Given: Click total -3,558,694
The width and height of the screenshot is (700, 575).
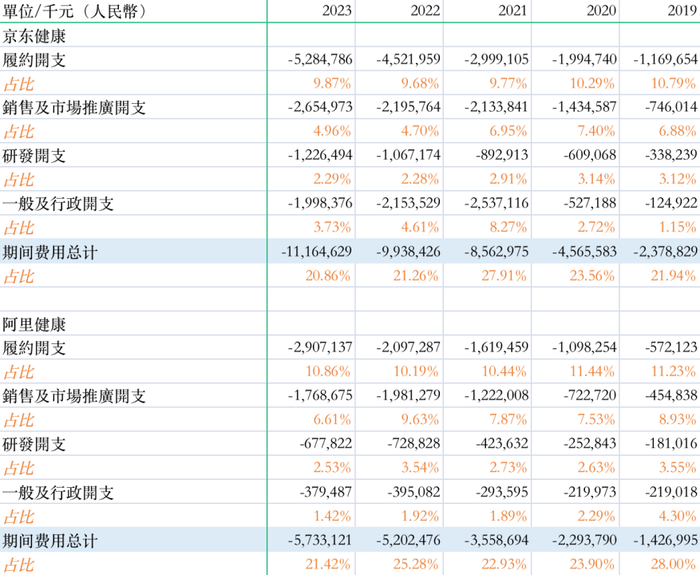Looking at the screenshot, I should click(496, 540).
